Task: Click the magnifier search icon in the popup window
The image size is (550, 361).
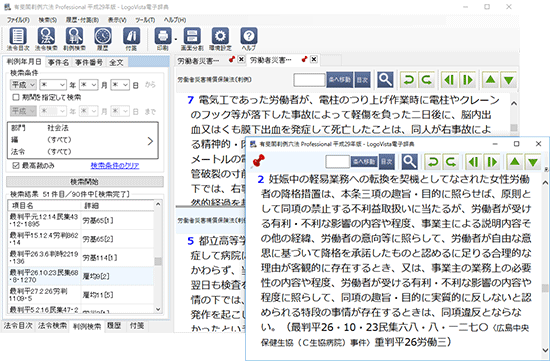Action: point(409,162)
